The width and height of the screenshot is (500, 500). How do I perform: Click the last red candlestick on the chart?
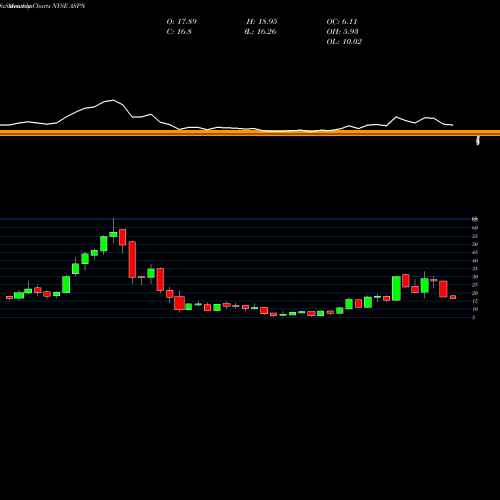[453, 297]
